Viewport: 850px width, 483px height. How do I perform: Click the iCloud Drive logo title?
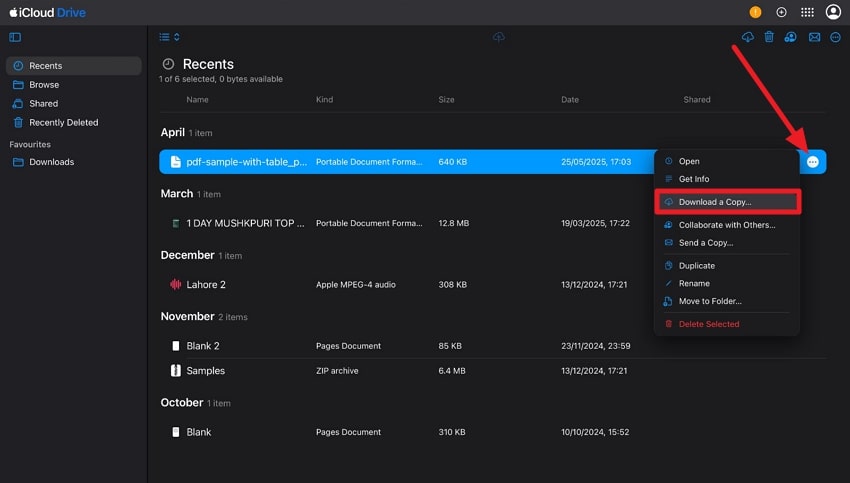(x=47, y=12)
